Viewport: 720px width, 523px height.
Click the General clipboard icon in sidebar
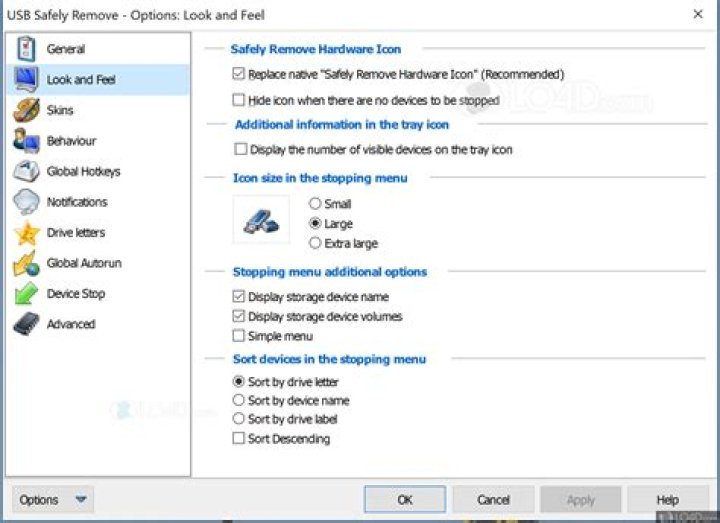coord(26,49)
